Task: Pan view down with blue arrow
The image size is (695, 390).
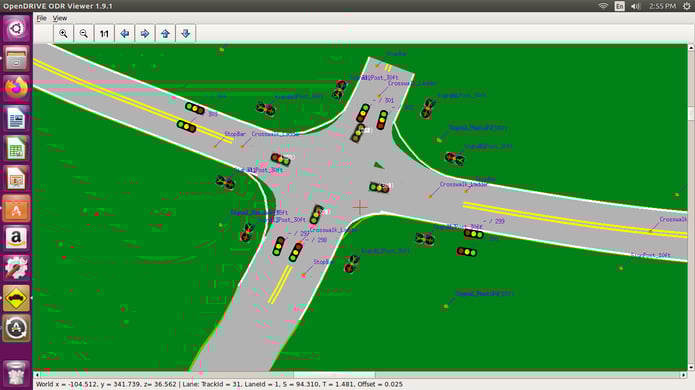Action: (186, 34)
